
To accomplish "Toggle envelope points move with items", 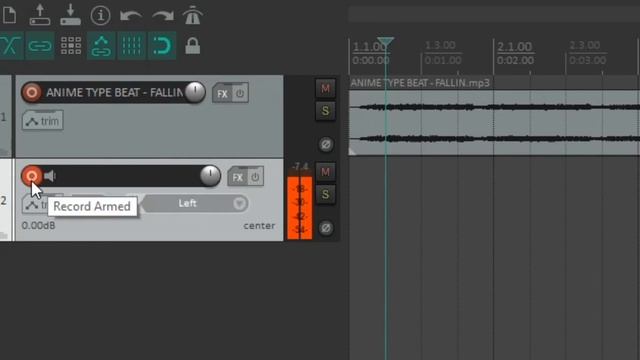I will pos(101,46).
